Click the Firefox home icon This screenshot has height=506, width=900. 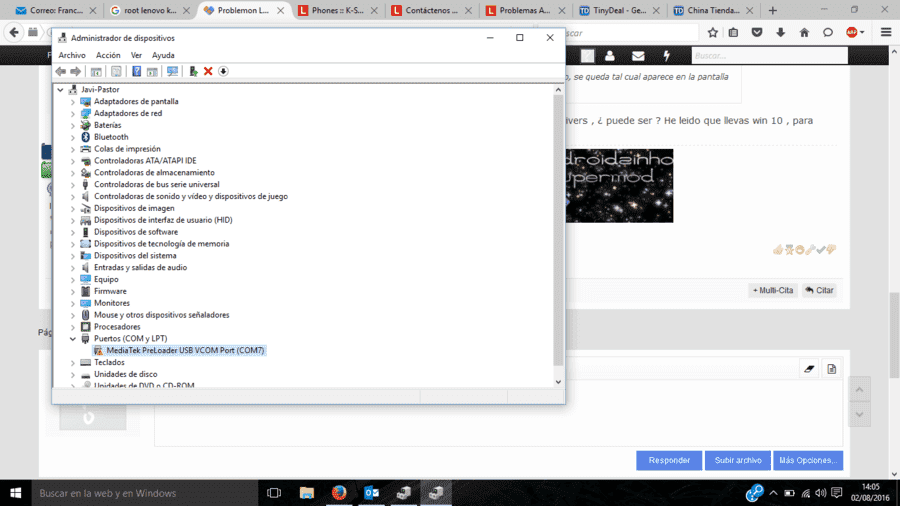pos(804,33)
